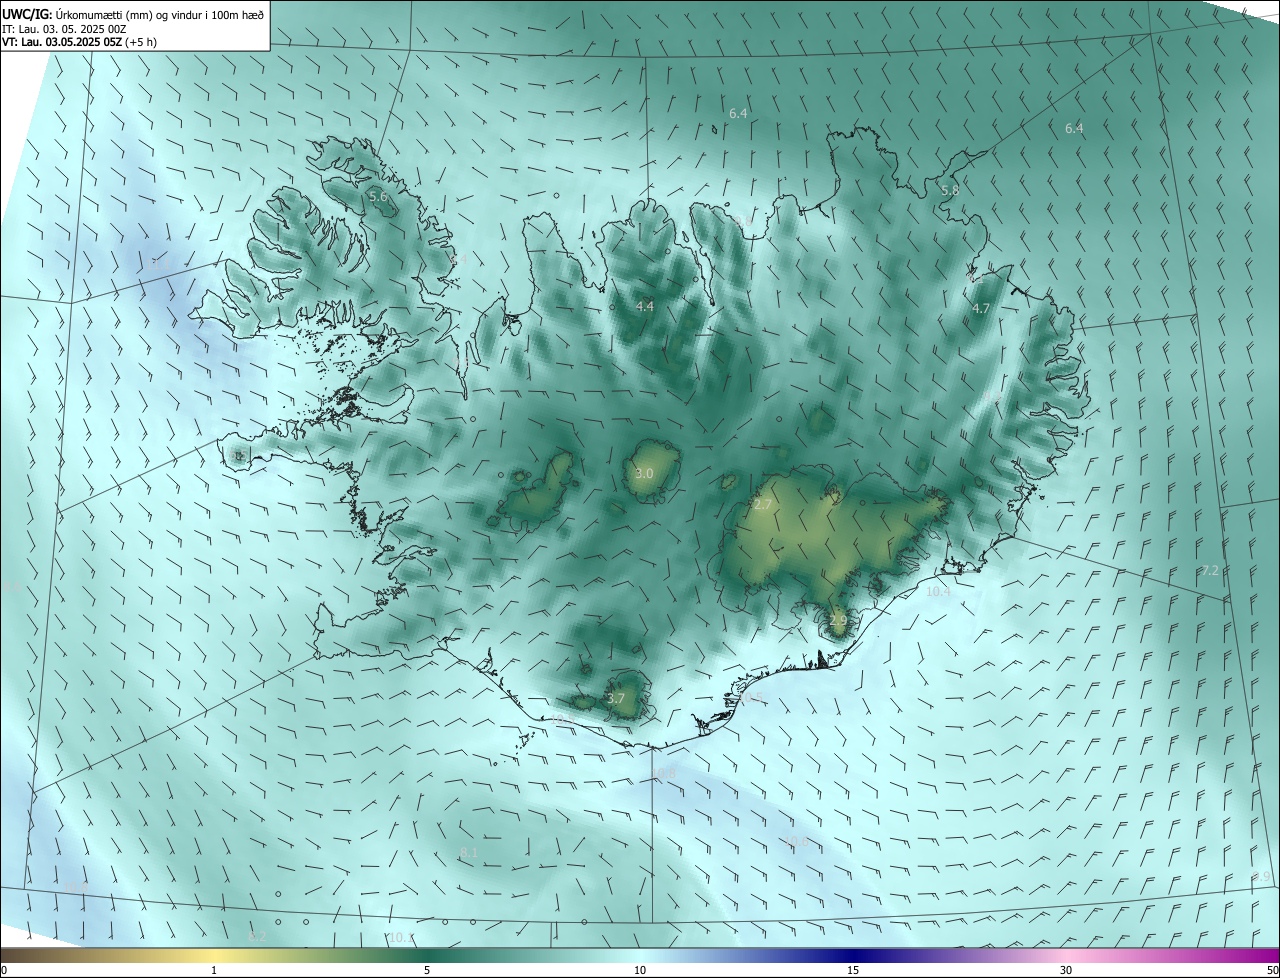Click the 4.7 value in east Iceland
The width and height of the screenshot is (1280, 978).
point(980,308)
